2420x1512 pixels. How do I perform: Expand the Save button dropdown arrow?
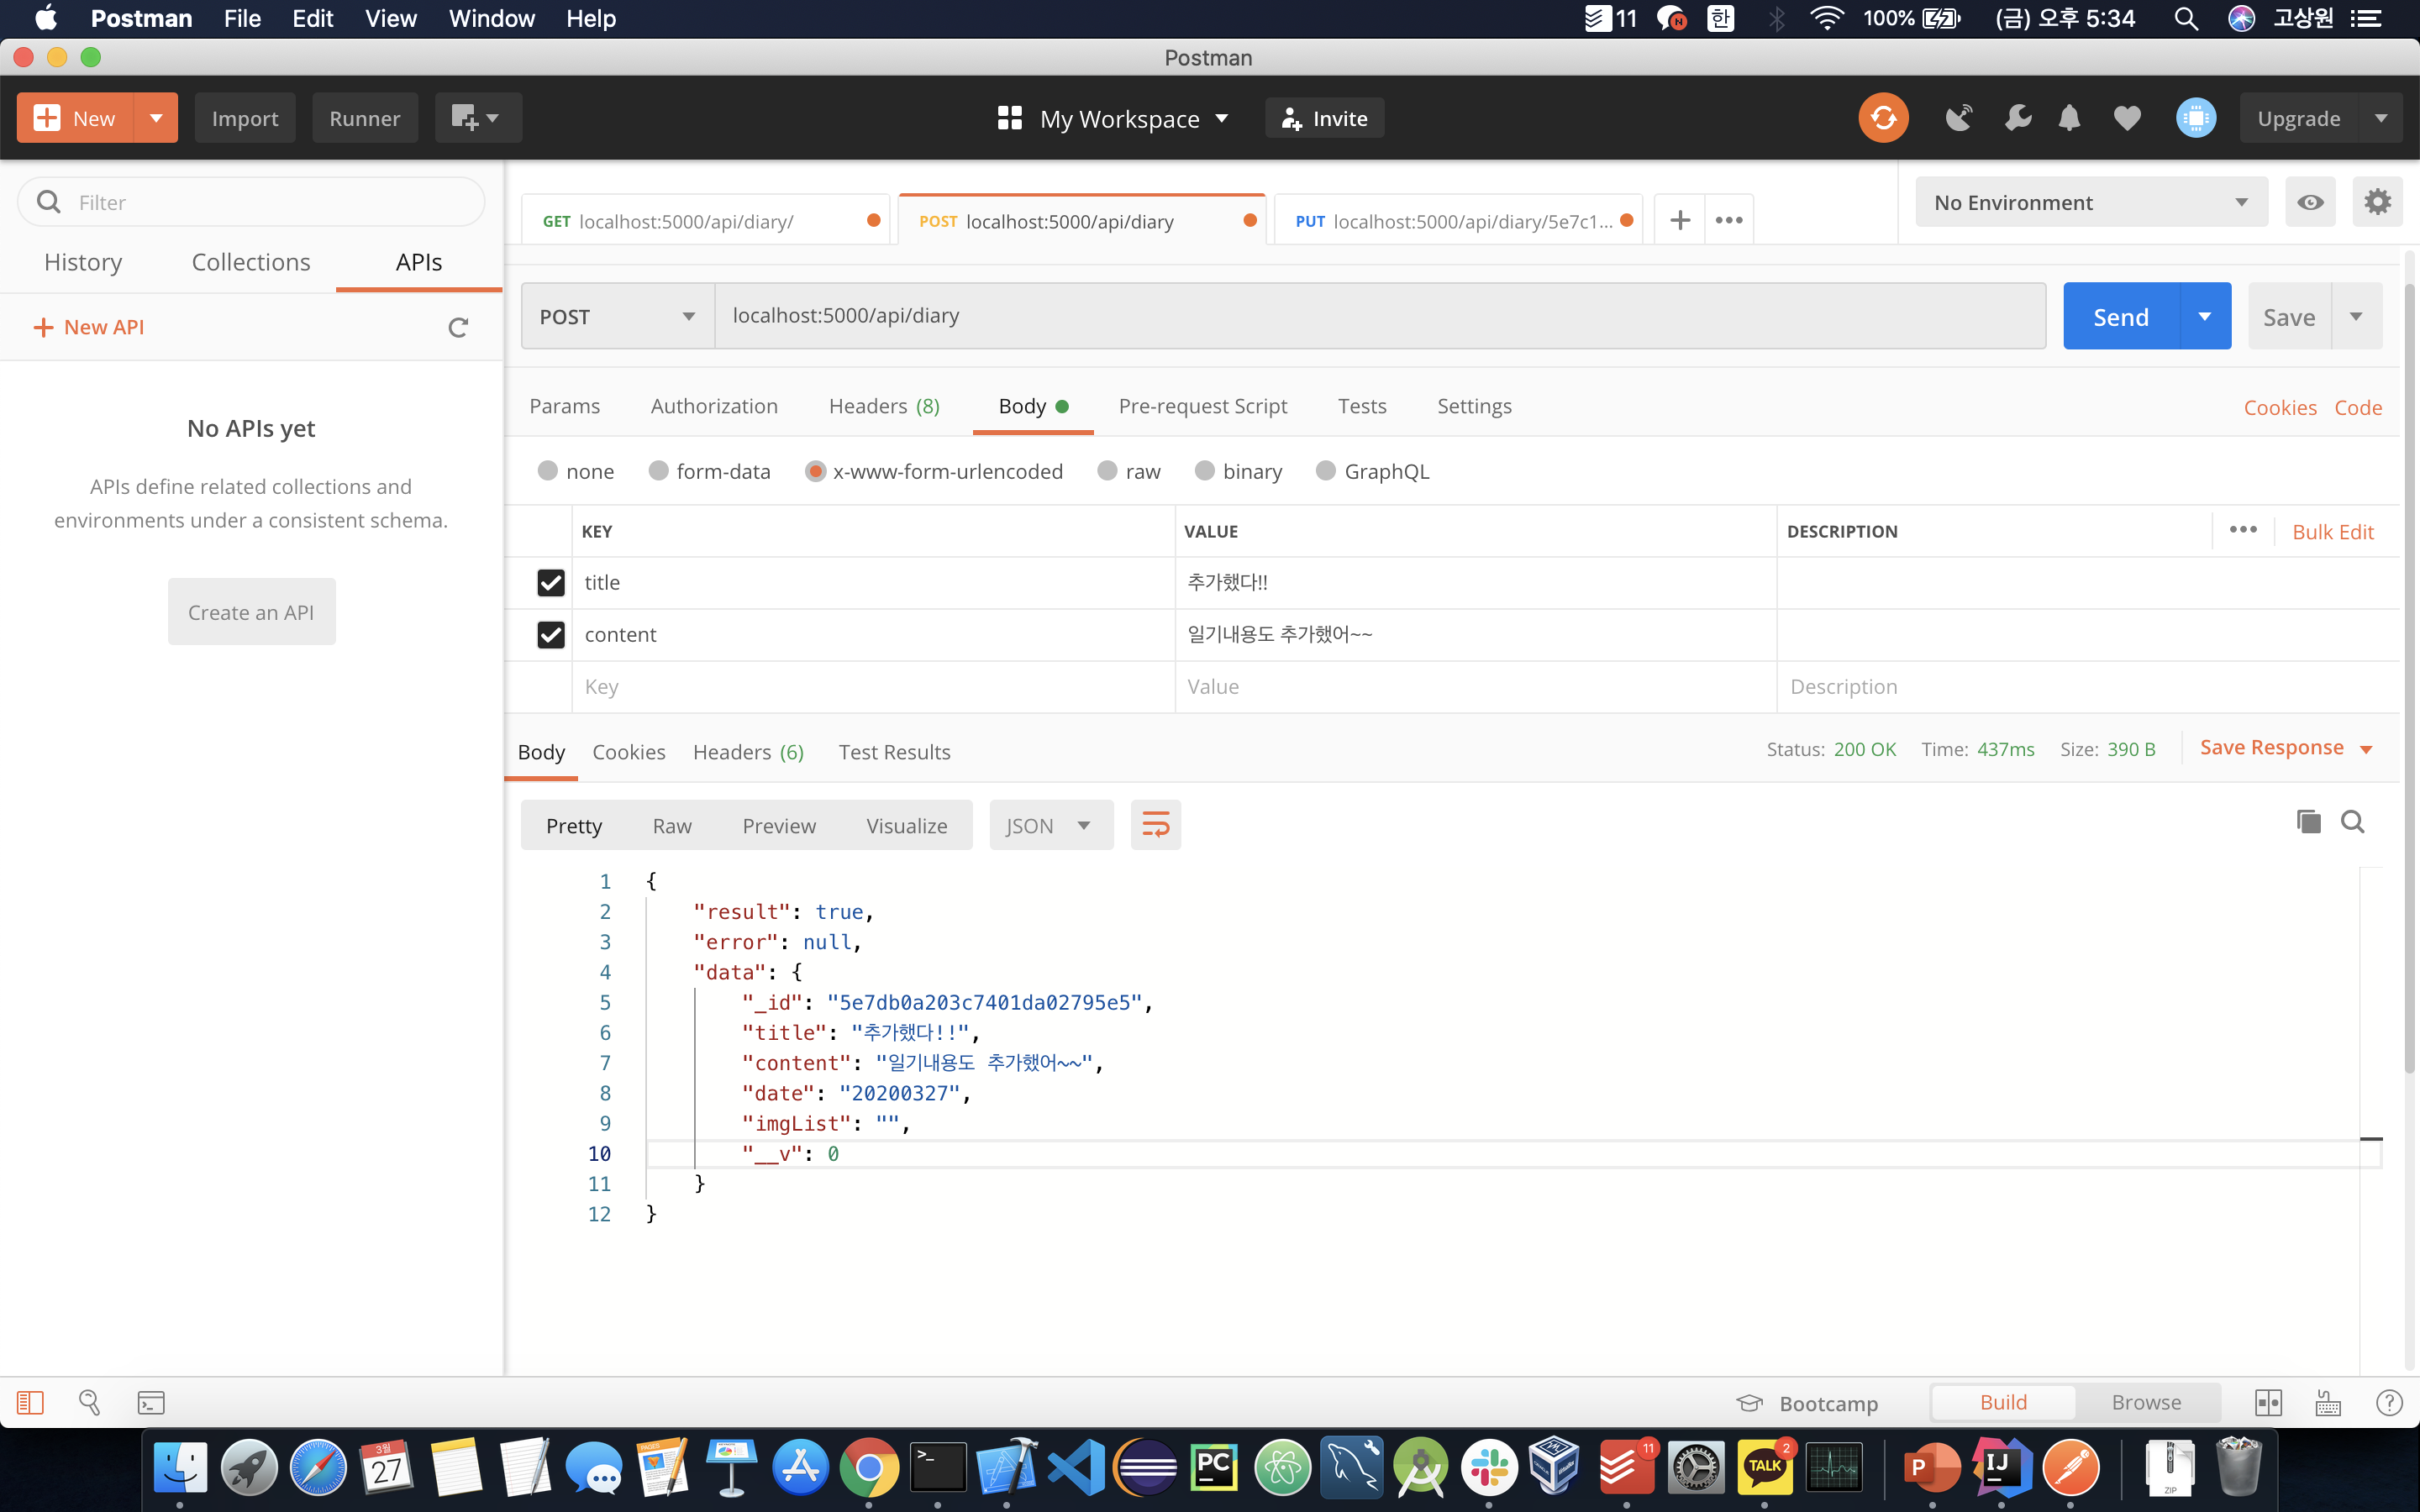(2356, 316)
